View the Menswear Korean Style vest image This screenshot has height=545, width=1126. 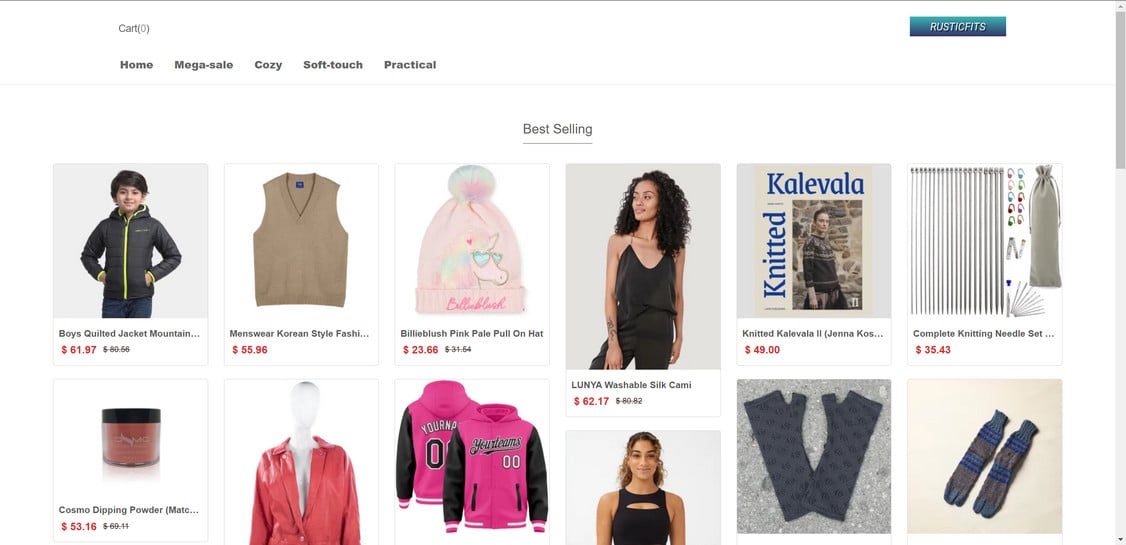tap(301, 242)
